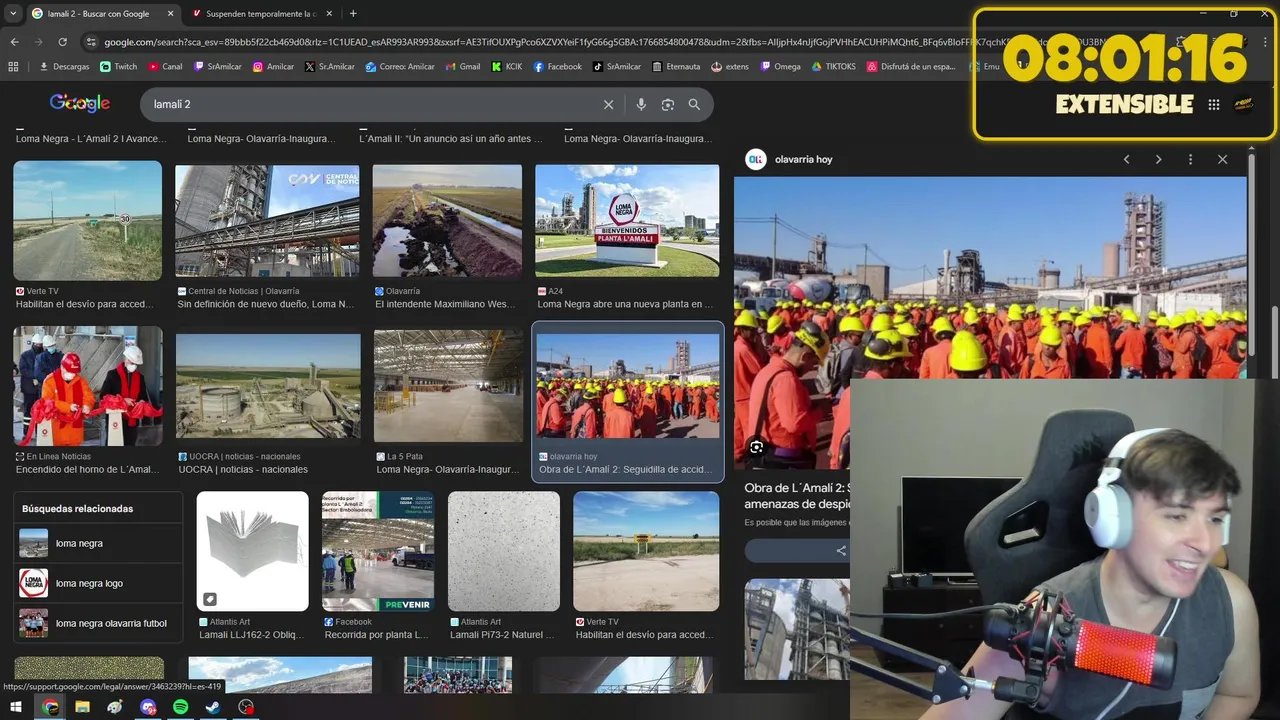
Task: Open a new browser tab
Action: click(x=353, y=13)
